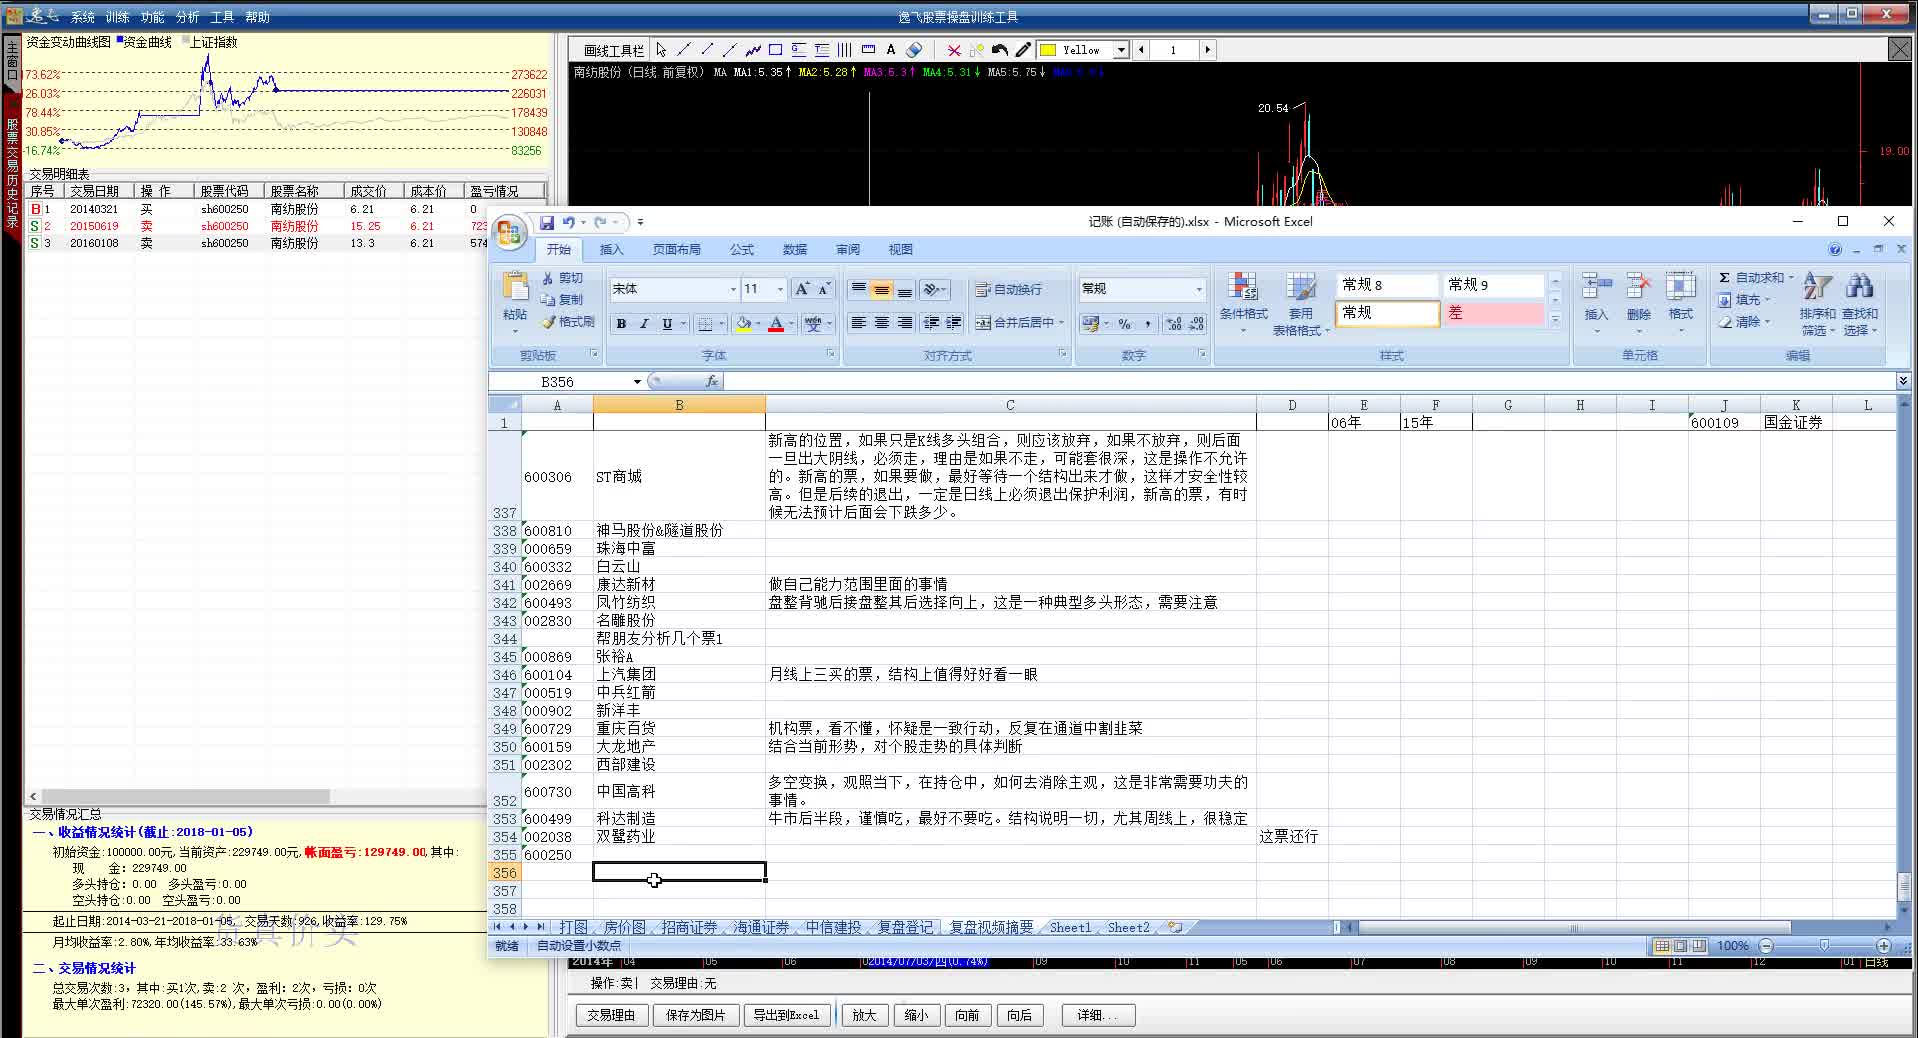The width and height of the screenshot is (1918, 1038).
Task: Click the Excel Office button
Action: click(509, 233)
